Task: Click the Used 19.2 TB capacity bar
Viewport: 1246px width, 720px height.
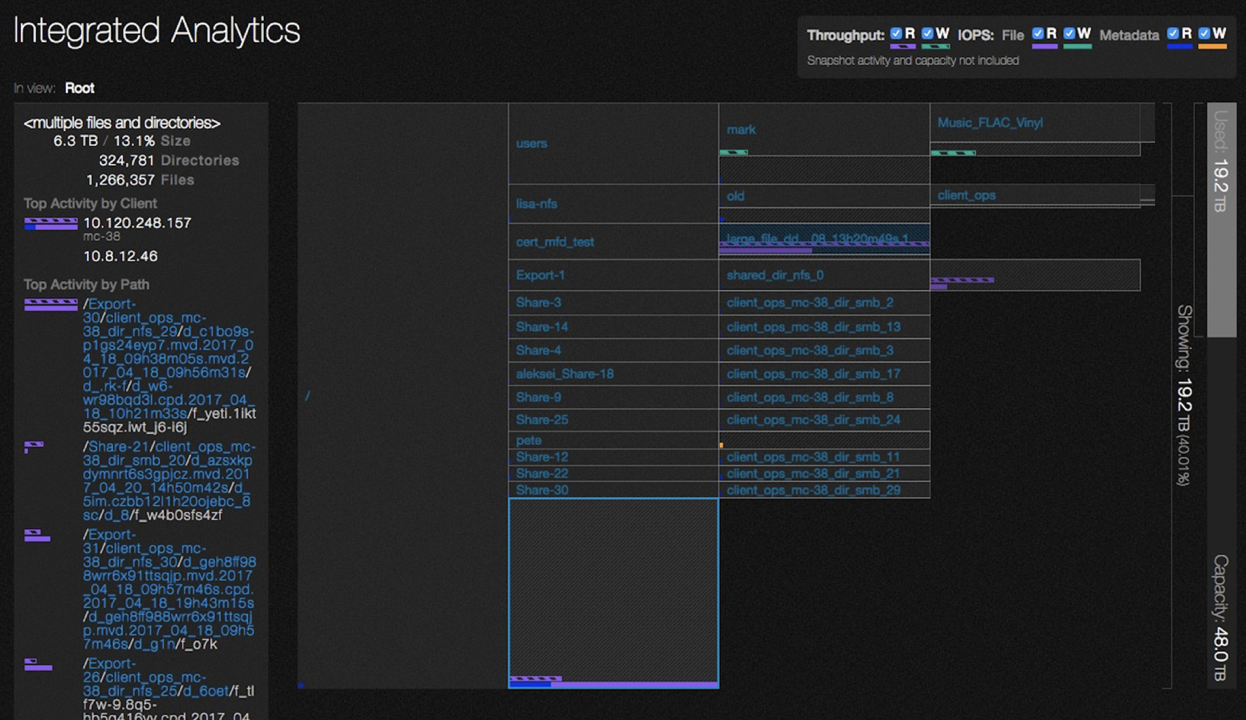Action: pyautogui.click(x=1221, y=220)
